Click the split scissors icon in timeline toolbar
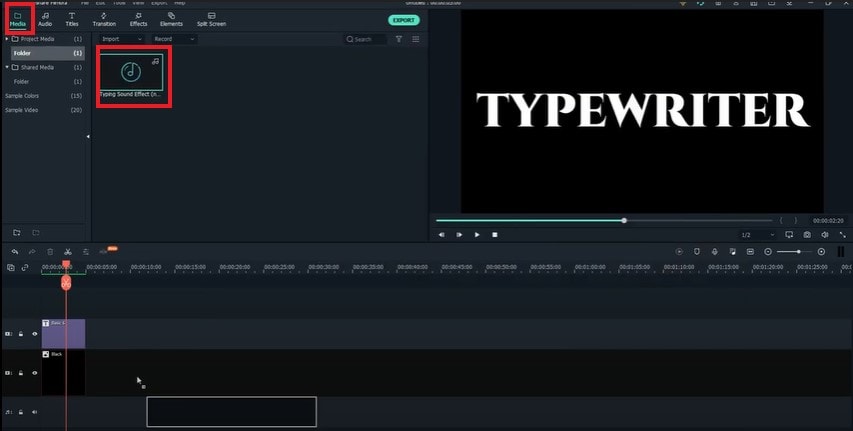Viewport: 853px width, 431px height. 67,252
